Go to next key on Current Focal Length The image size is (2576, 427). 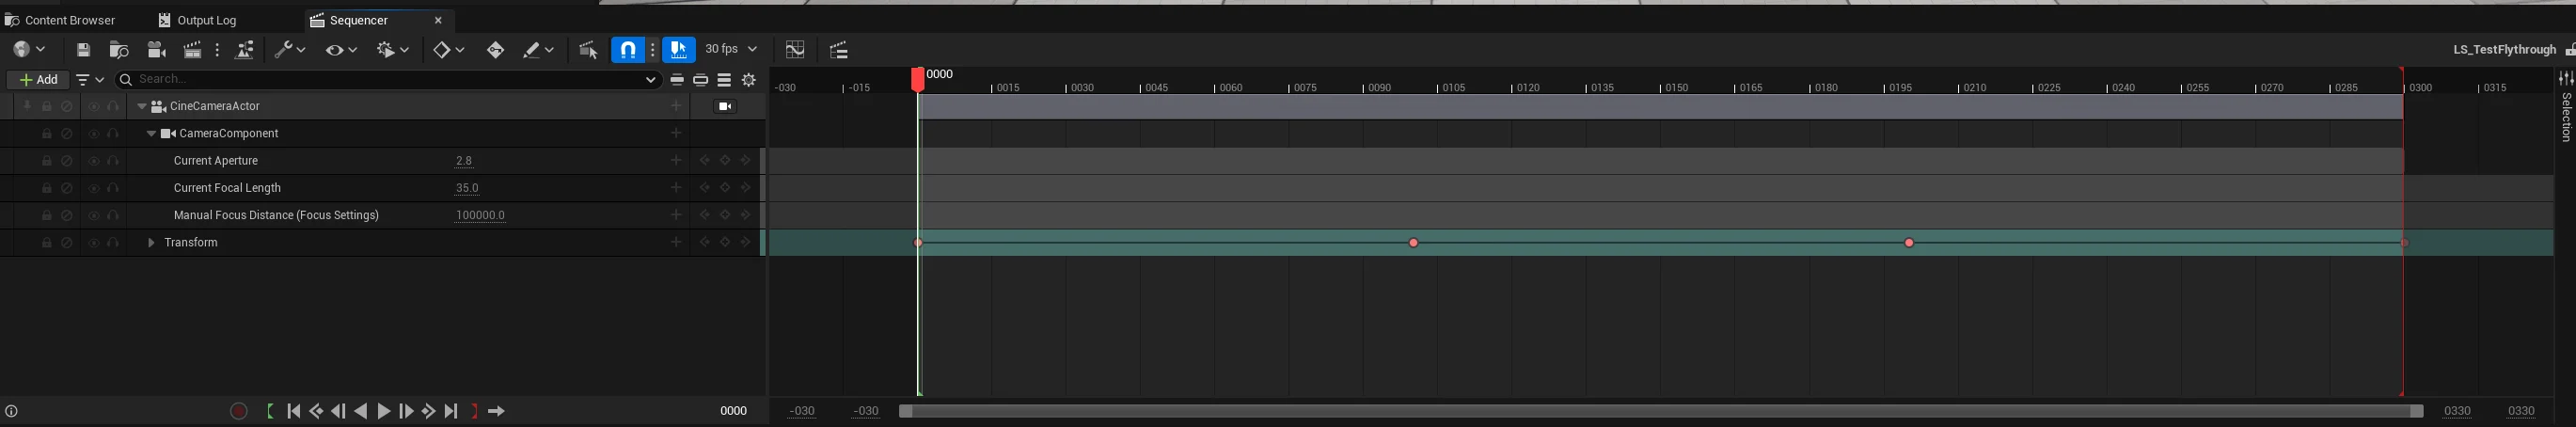[x=746, y=188]
